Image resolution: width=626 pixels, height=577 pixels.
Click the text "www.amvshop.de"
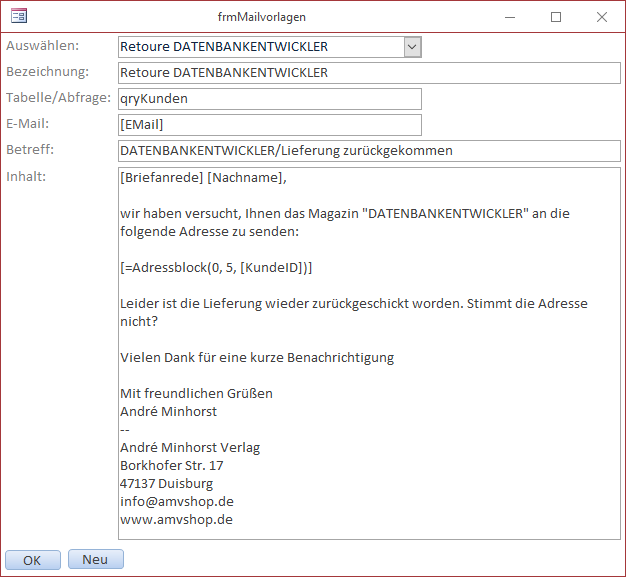(x=176, y=519)
